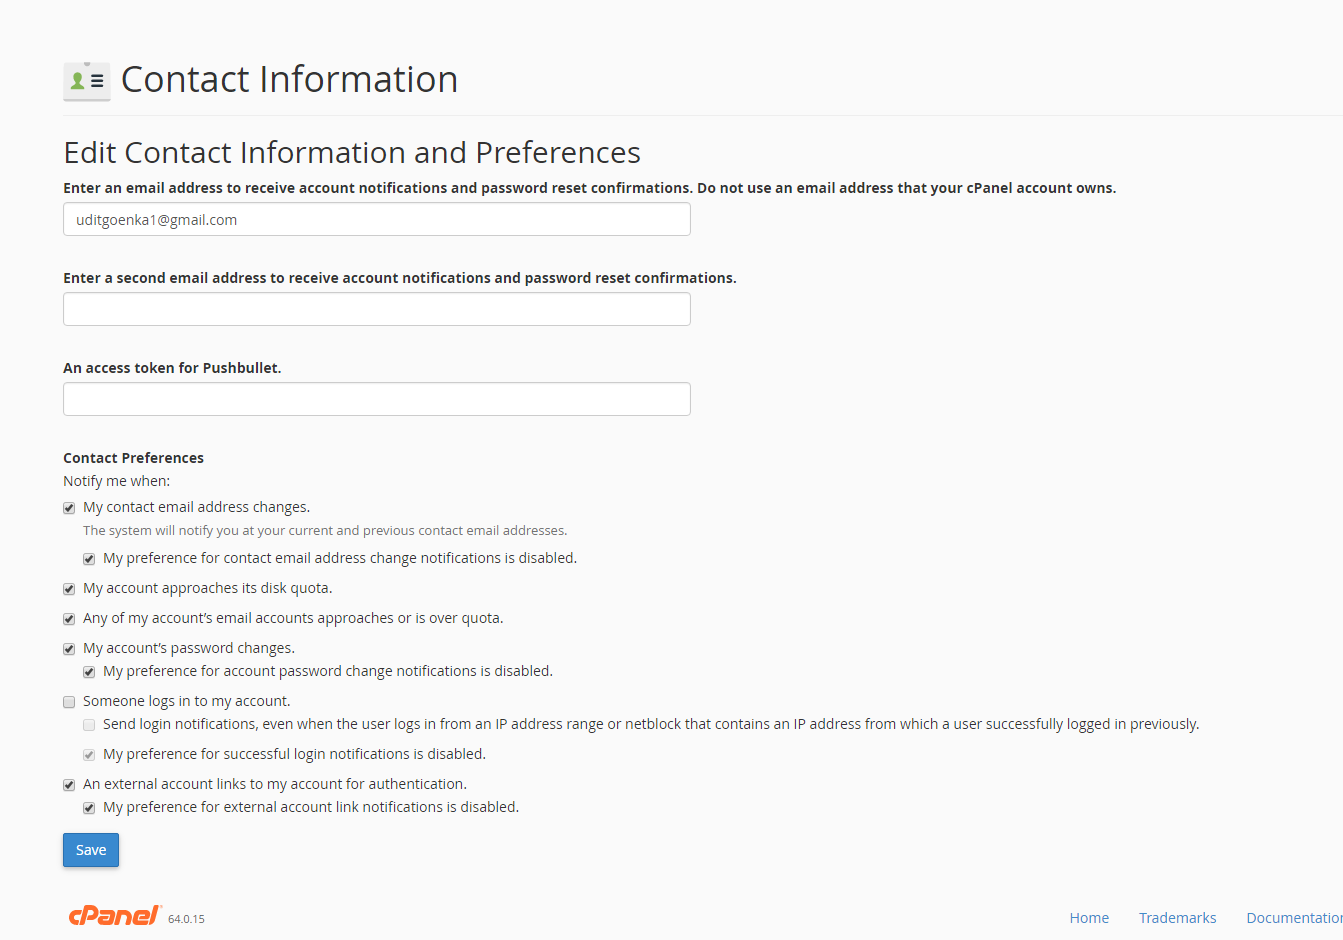1343x940 pixels.
Task: Enable 'Someone logs in to my account' checkbox
Action: (x=69, y=702)
